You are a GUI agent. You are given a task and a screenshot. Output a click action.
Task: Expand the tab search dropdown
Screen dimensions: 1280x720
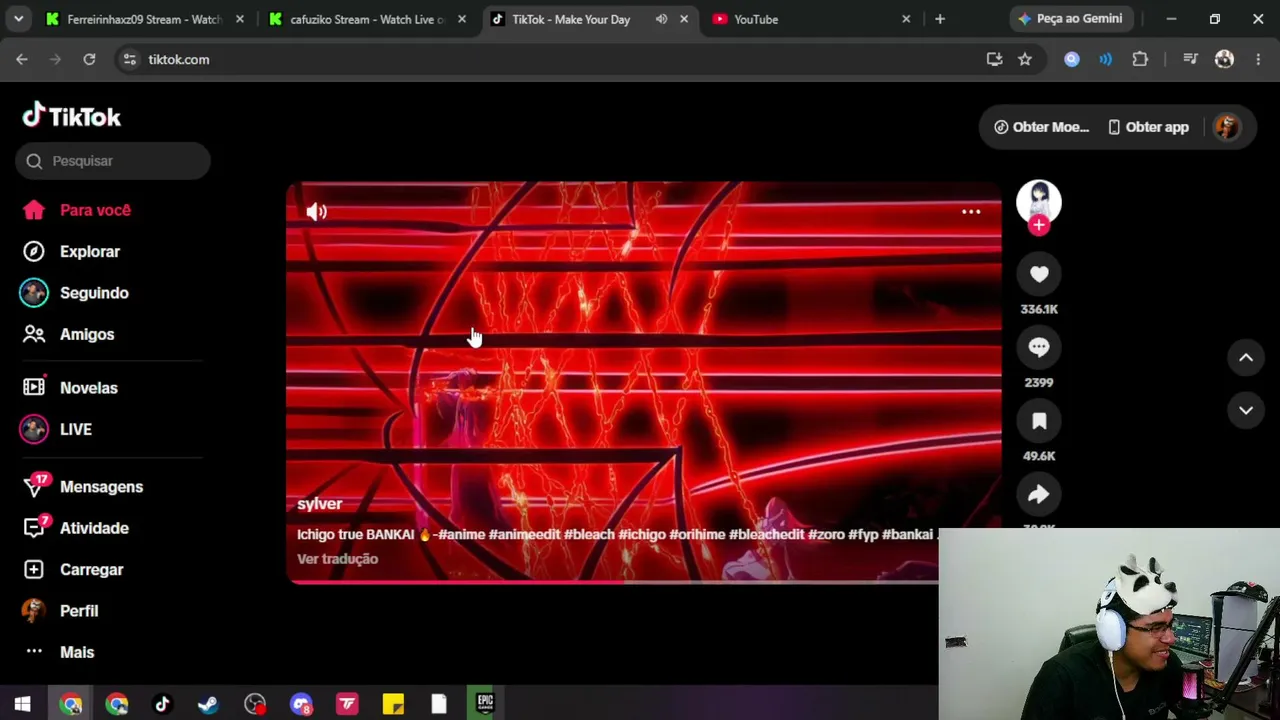pyautogui.click(x=18, y=19)
